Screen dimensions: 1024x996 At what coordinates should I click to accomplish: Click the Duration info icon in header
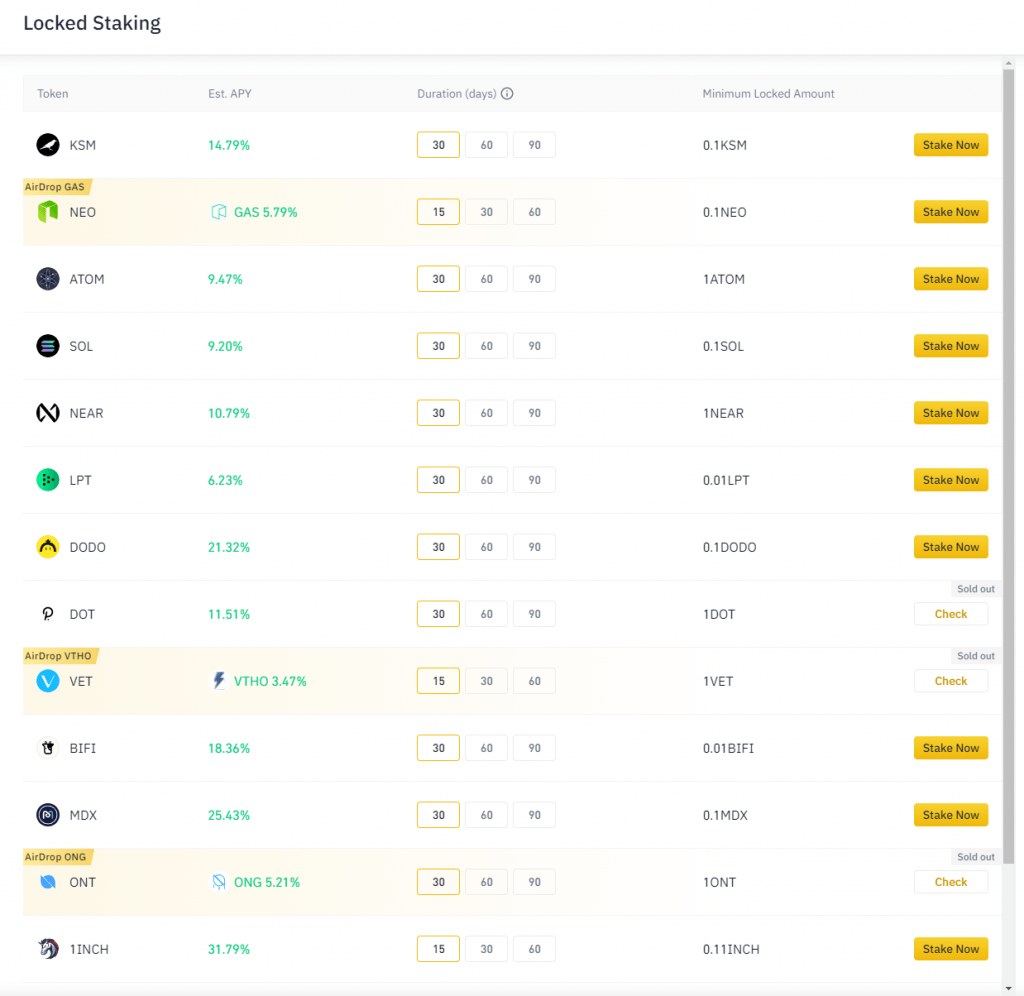tap(507, 94)
